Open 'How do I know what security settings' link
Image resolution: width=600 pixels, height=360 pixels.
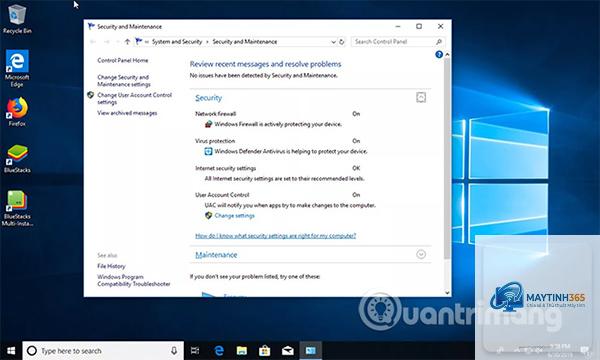coord(276,236)
